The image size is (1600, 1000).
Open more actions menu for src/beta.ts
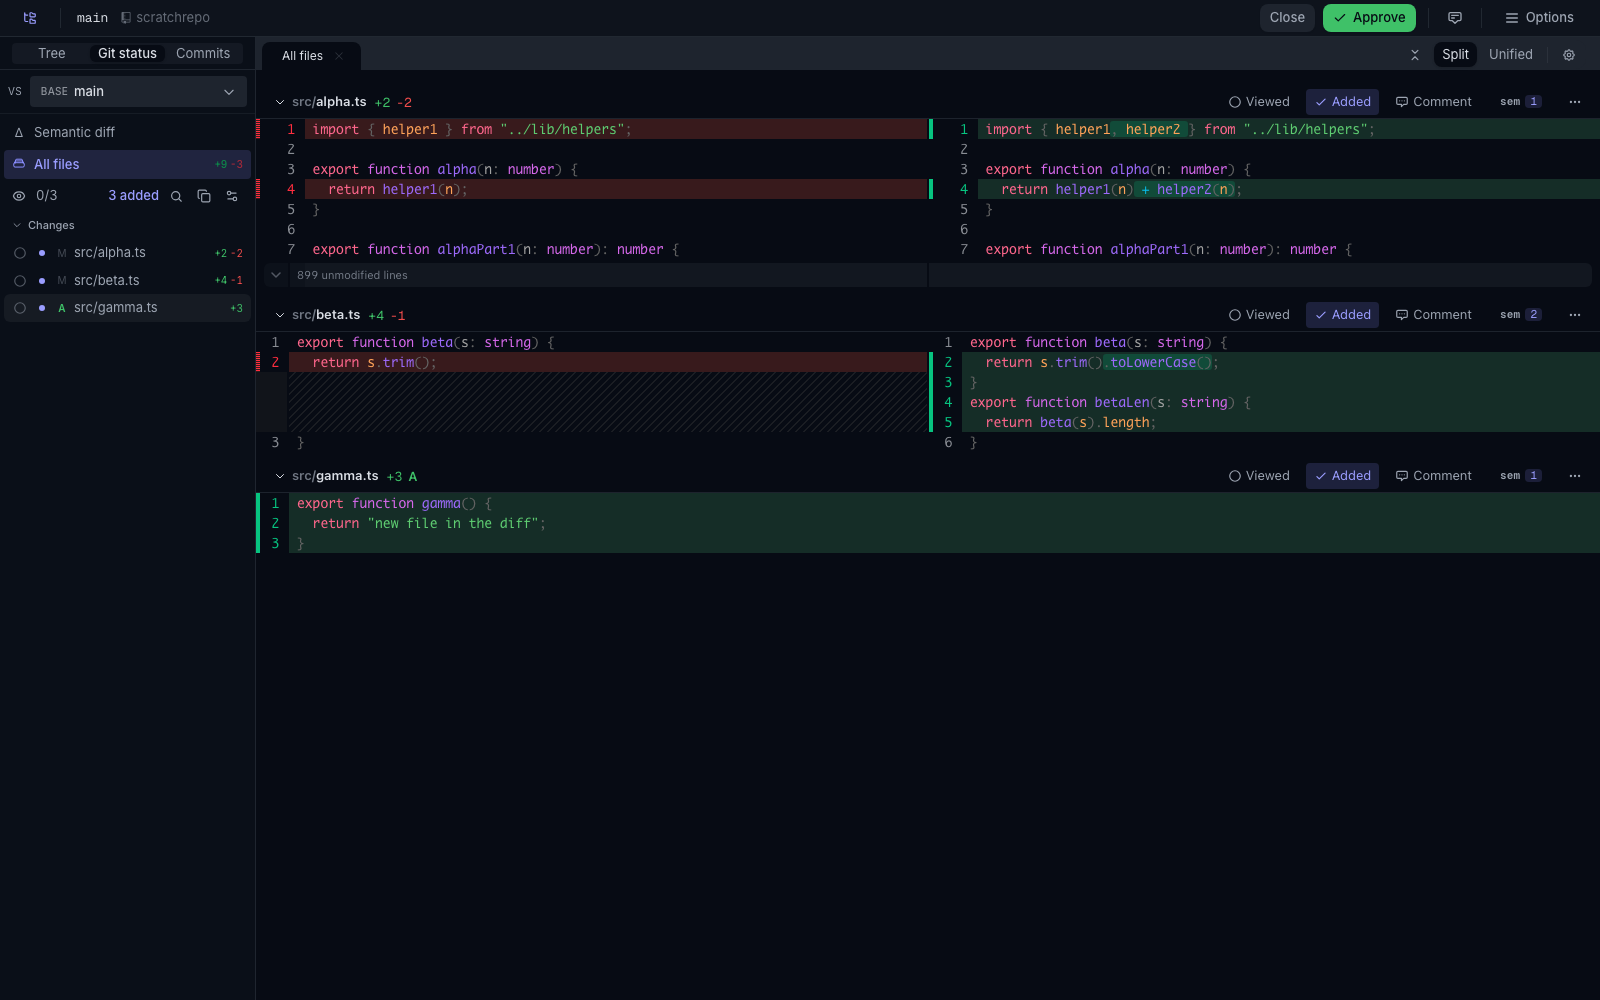[x=1575, y=315]
